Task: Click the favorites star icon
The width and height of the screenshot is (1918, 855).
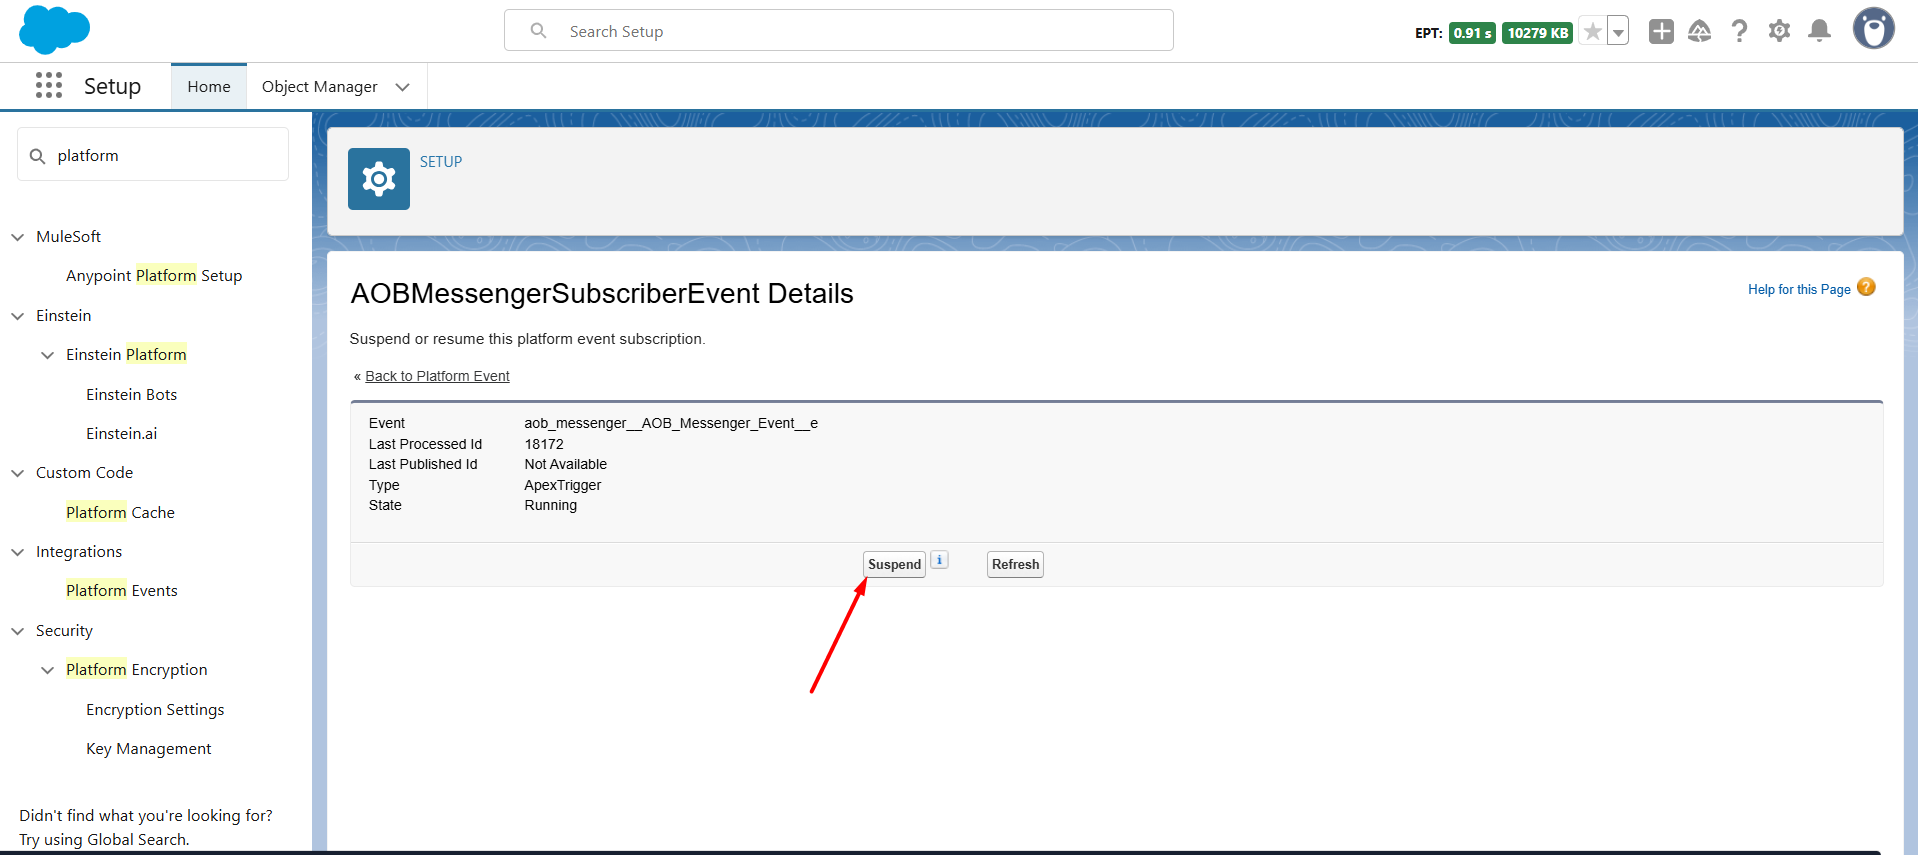Action: (x=1593, y=32)
